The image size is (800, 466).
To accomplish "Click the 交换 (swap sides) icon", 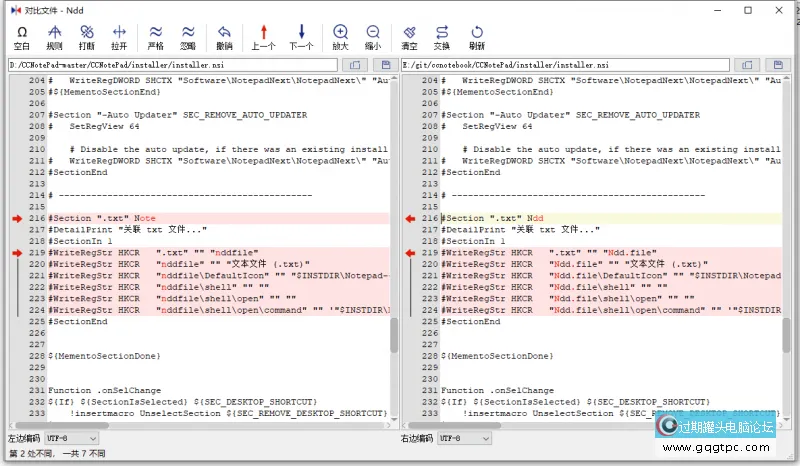I will (x=442, y=37).
